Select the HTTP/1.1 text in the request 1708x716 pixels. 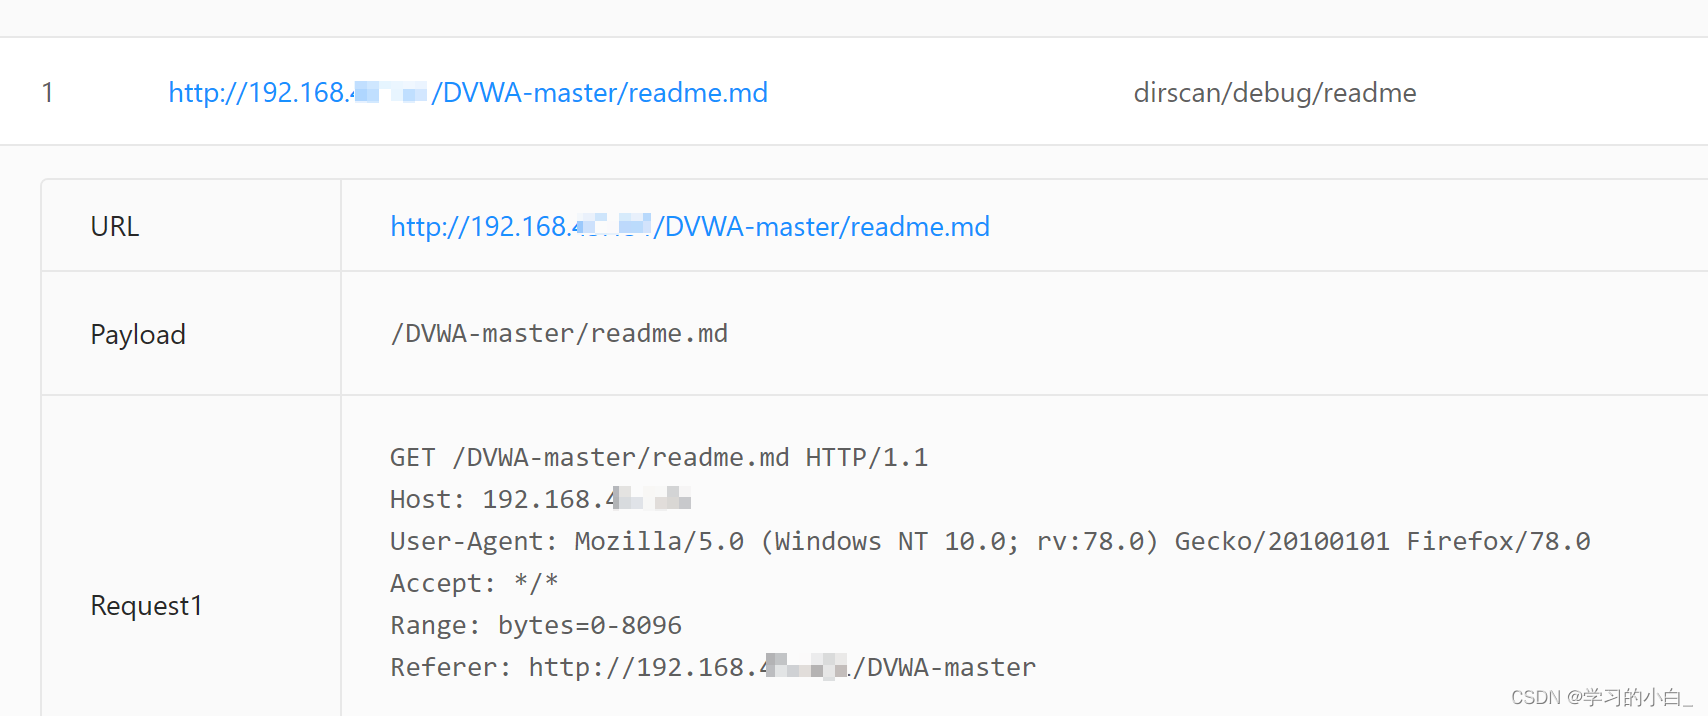click(x=866, y=457)
